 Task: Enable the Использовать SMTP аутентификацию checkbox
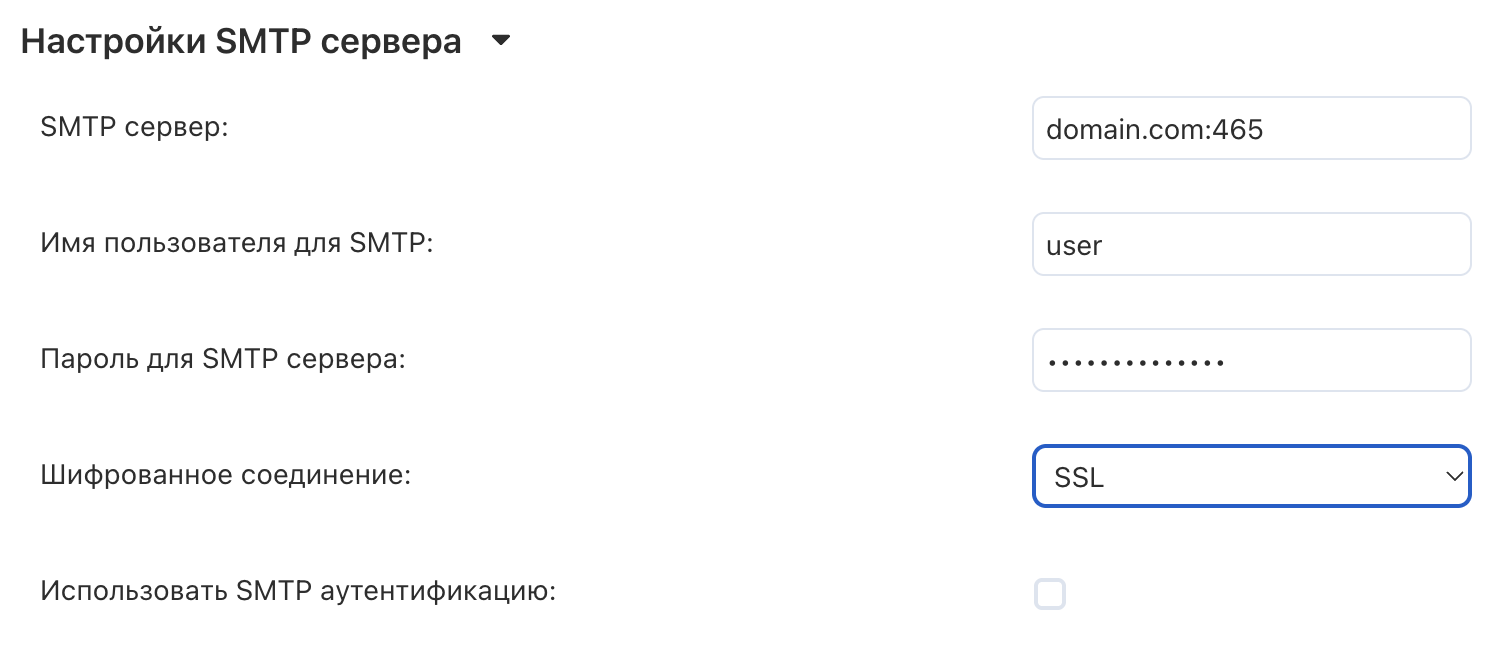point(1050,594)
